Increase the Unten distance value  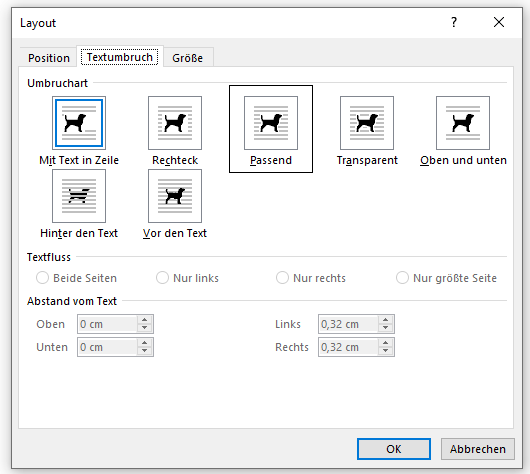tap(145, 343)
